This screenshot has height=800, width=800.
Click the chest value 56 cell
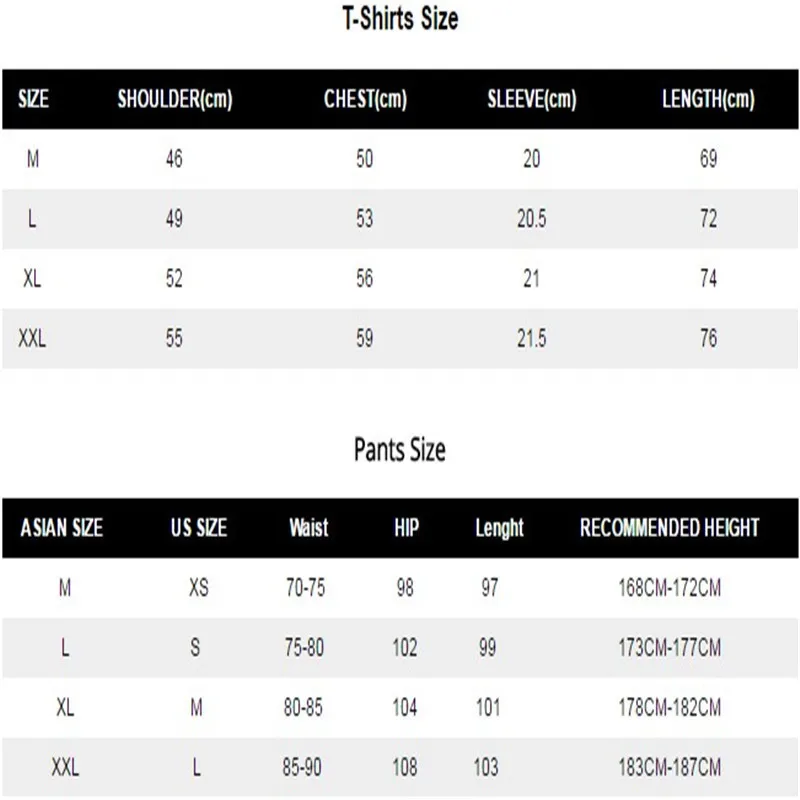[365, 279]
